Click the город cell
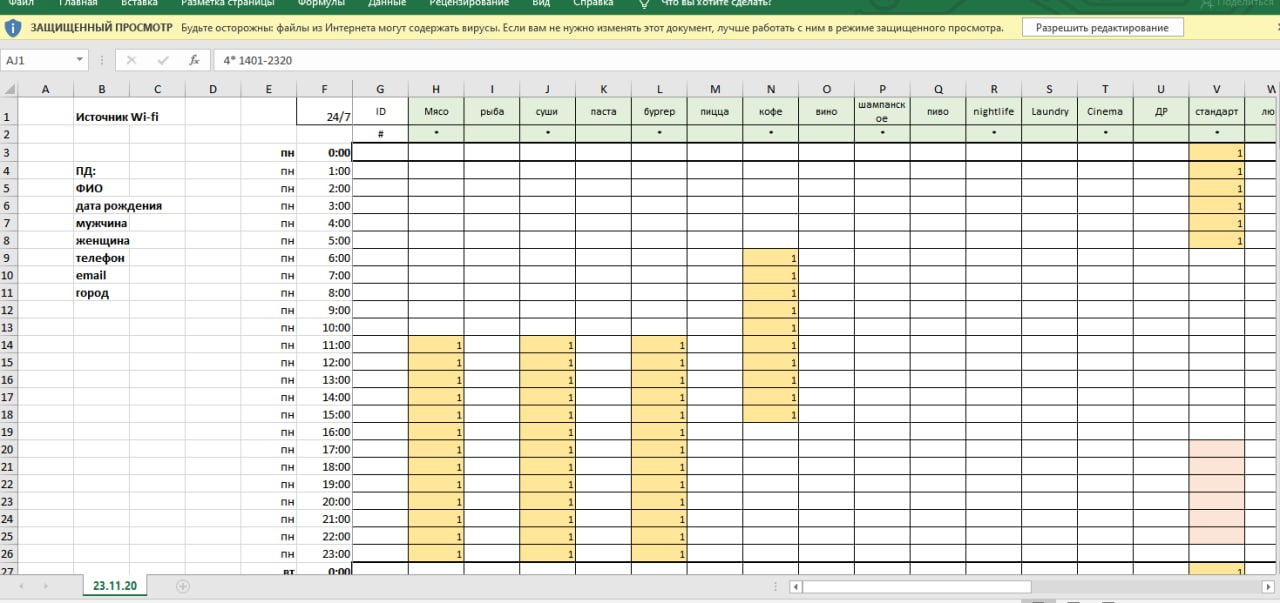Screen dimensions: 1280x603 (x=101, y=293)
